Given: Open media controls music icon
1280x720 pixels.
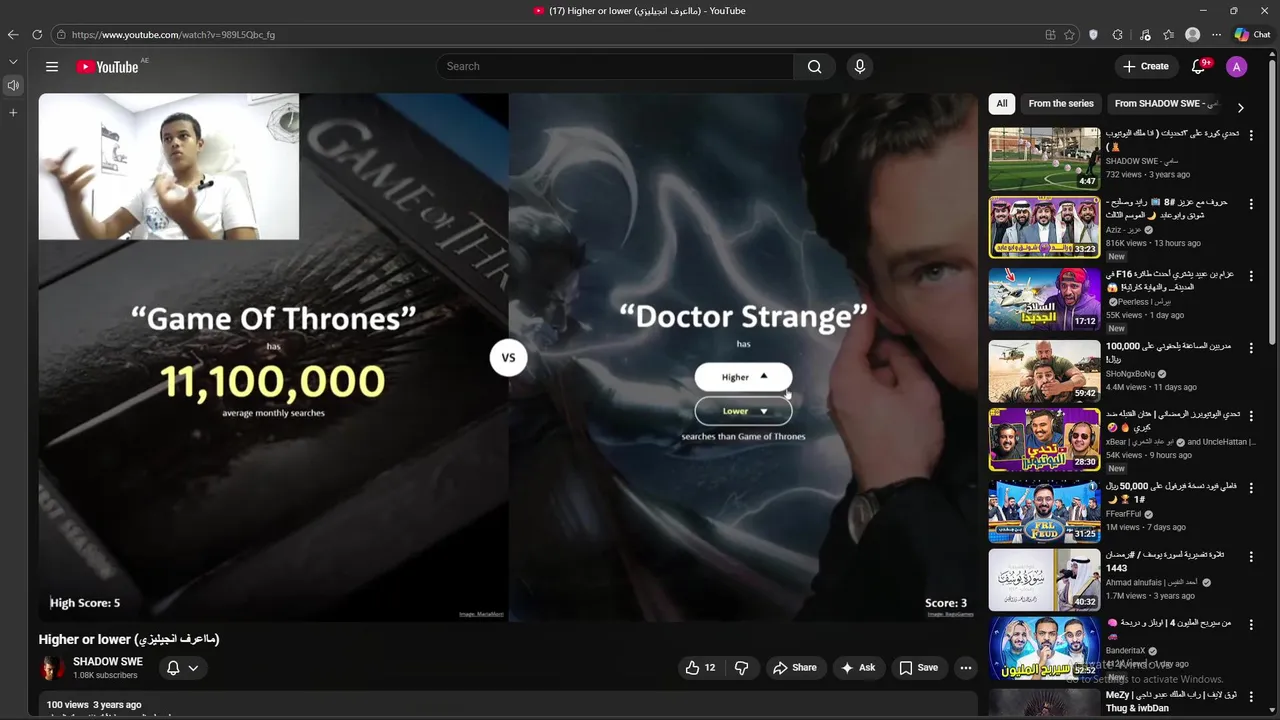Looking at the screenshot, I should point(1144,34).
